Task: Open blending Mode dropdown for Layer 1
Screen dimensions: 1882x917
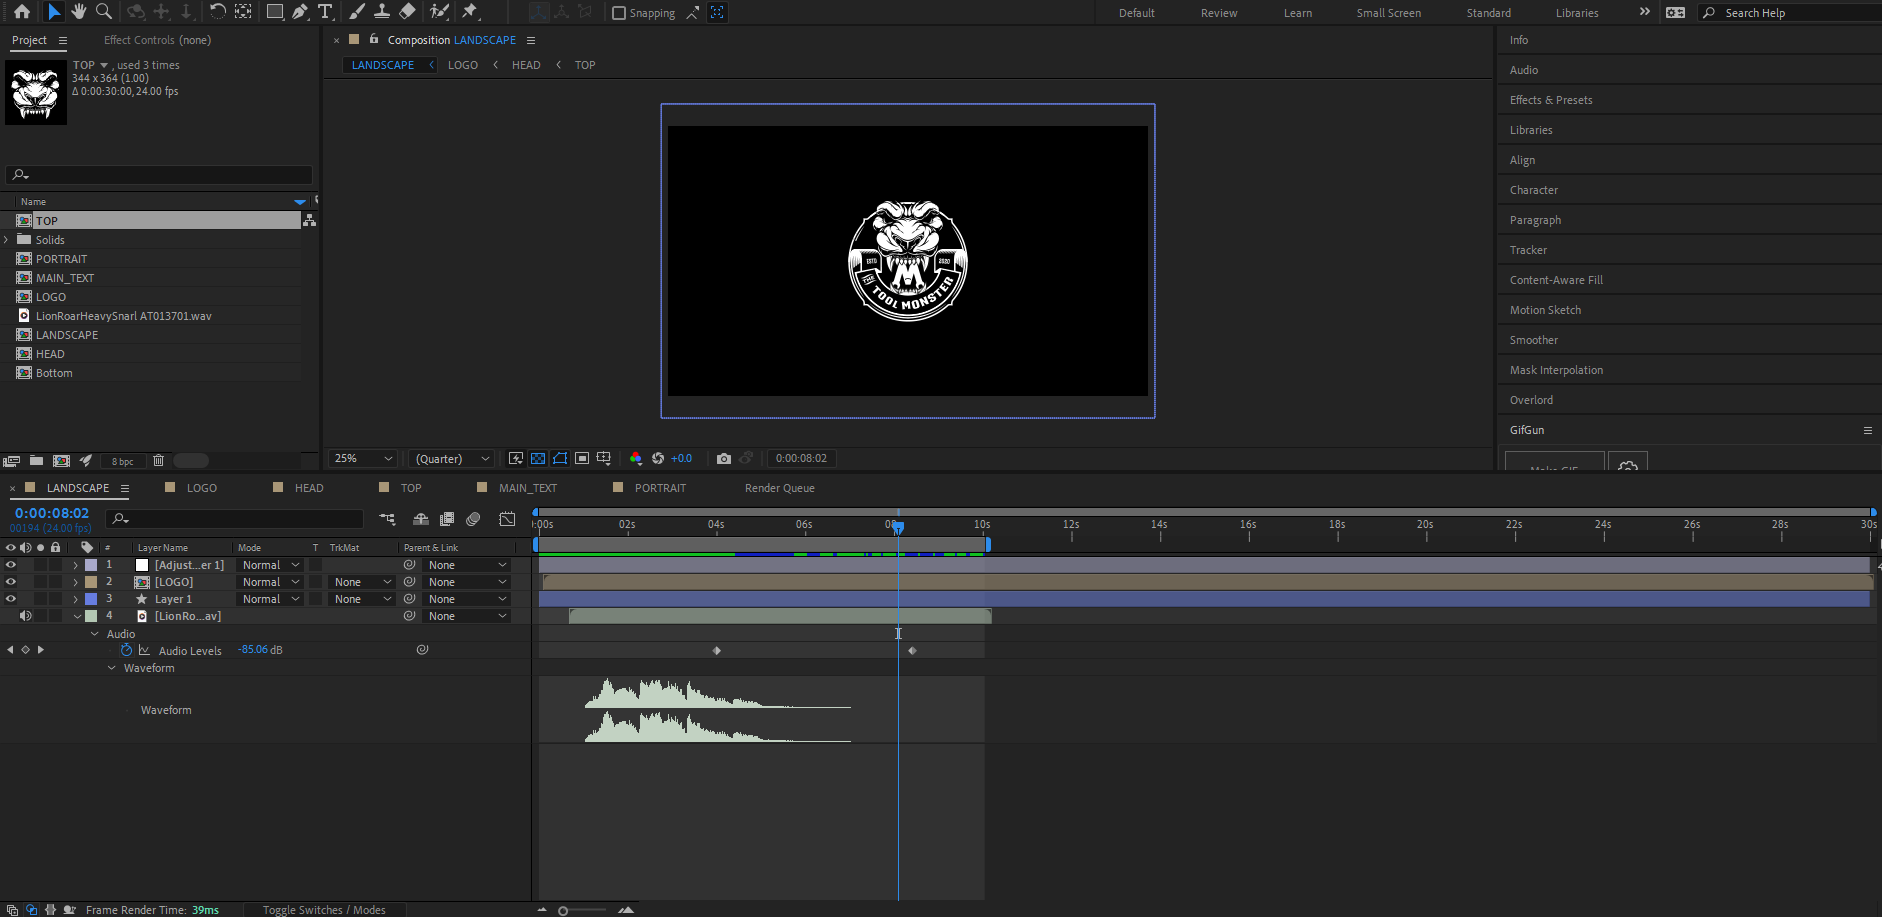Action: click(x=270, y=599)
